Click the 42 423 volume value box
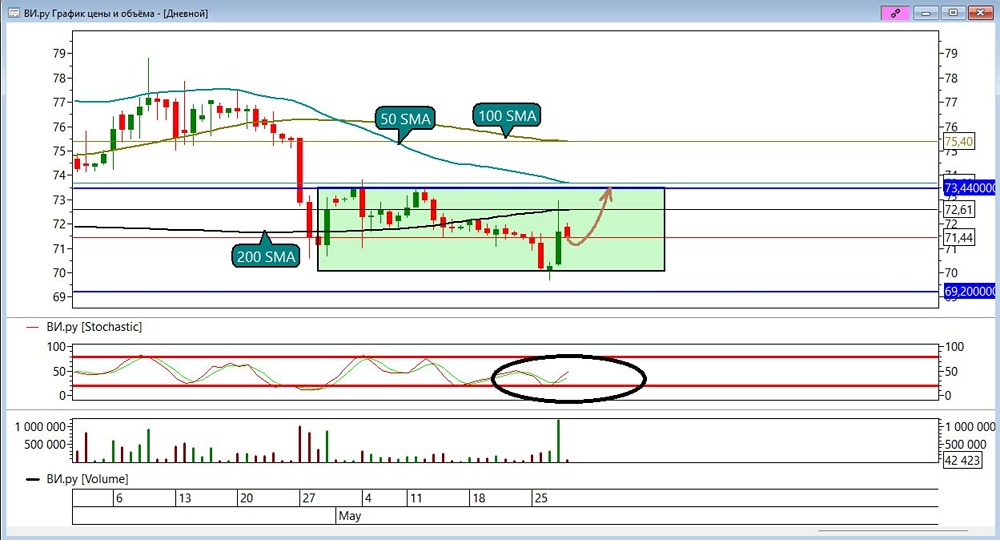Viewport: 1000px width, 540px height. 962,460
